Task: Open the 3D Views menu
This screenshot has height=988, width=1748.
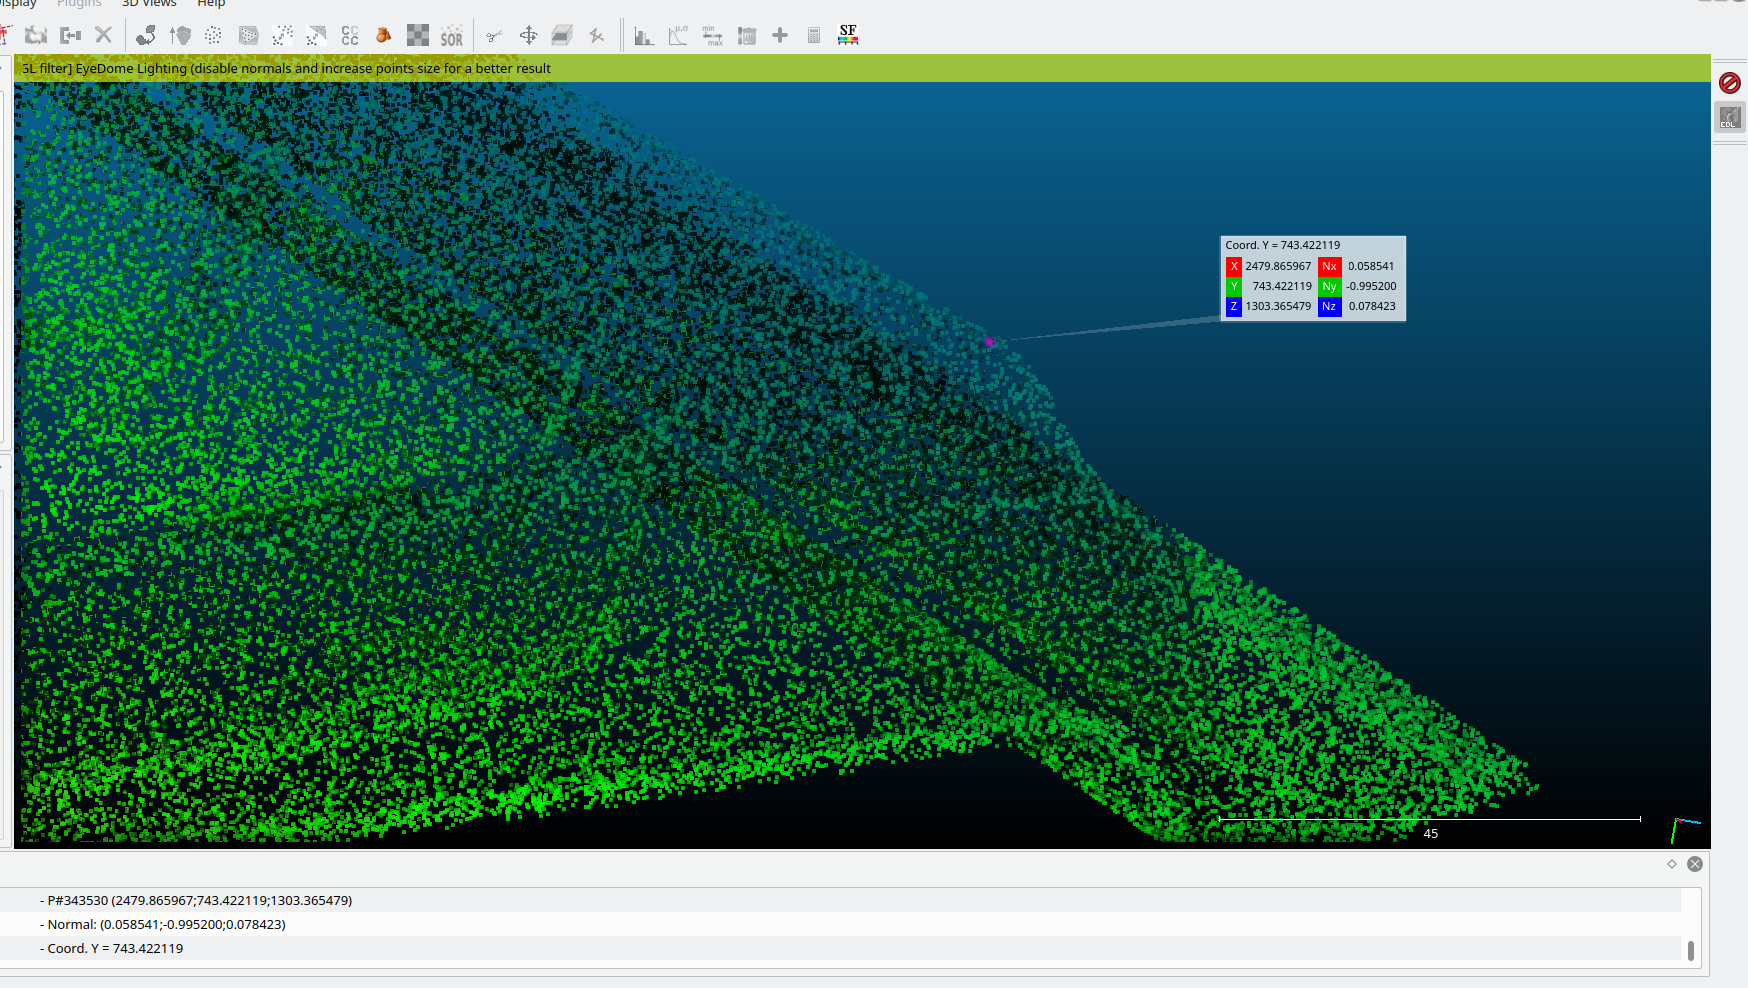Action: click(x=149, y=4)
